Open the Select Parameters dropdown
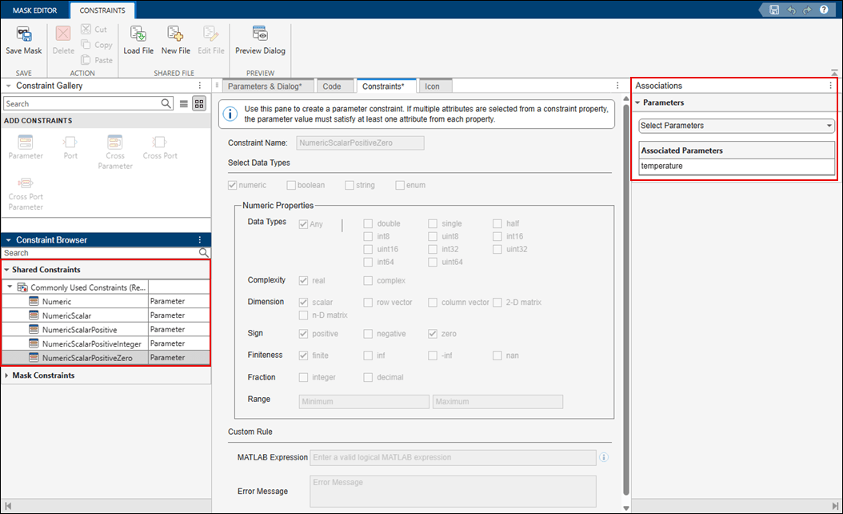Screen dimensions: 843x514 pyautogui.click(x=736, y=125)
